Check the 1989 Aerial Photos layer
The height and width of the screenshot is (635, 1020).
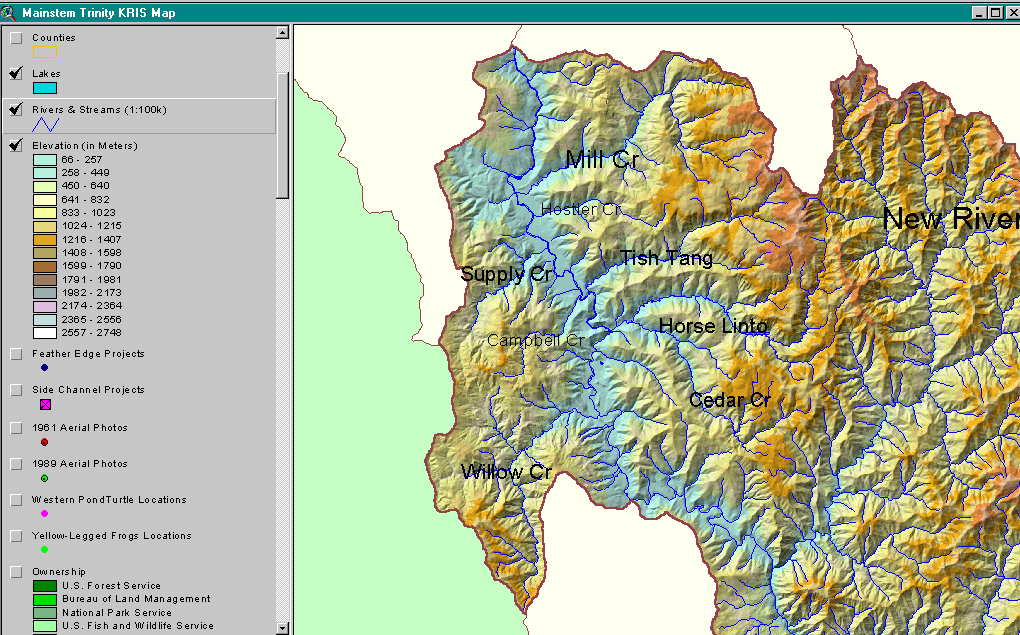[x=16, y=465]
